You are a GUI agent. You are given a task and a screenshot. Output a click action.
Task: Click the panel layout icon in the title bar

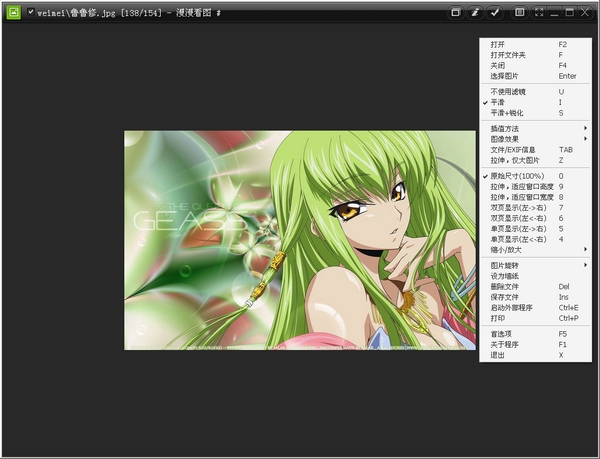[x=520, y=13]
